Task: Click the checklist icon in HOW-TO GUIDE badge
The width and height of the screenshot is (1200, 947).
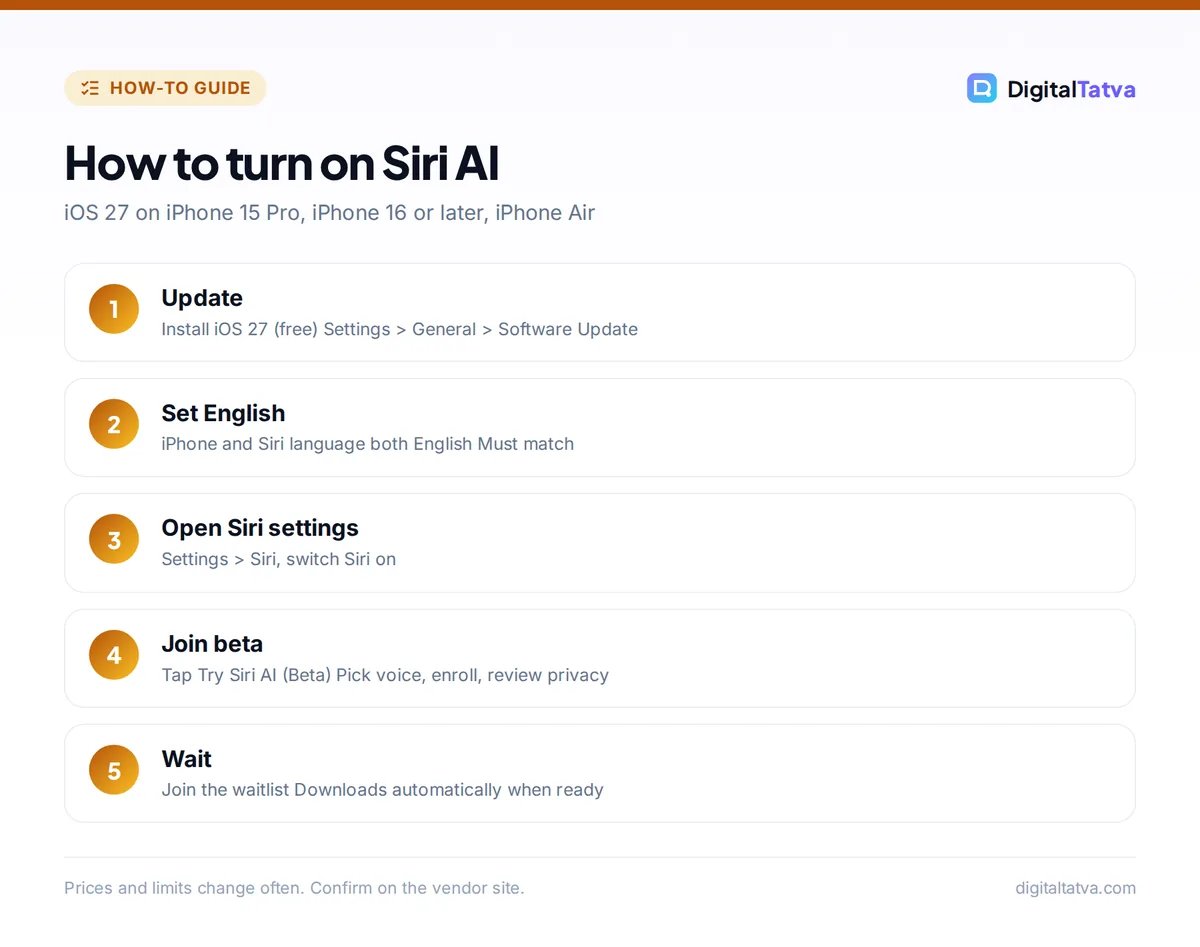Action: (x=90, y=88)
